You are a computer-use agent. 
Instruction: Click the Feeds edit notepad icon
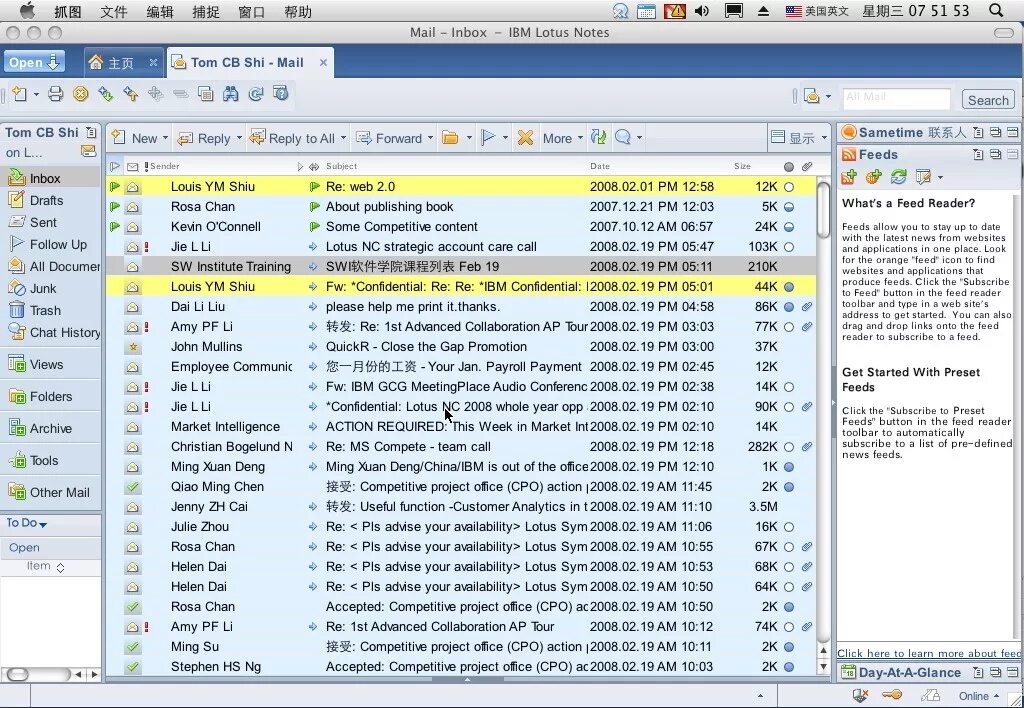pyautogui.click(x=923, y=176)
